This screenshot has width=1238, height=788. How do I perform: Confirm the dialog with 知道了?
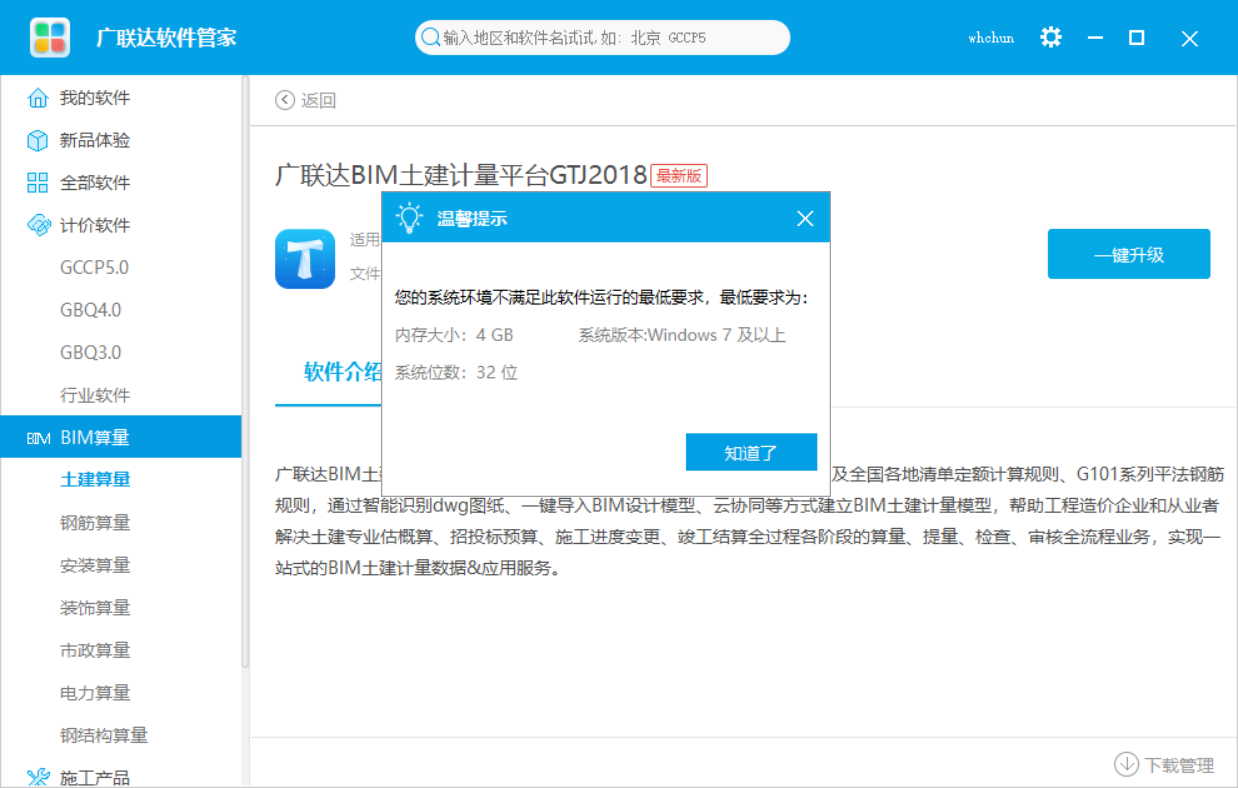pos(751,452)
